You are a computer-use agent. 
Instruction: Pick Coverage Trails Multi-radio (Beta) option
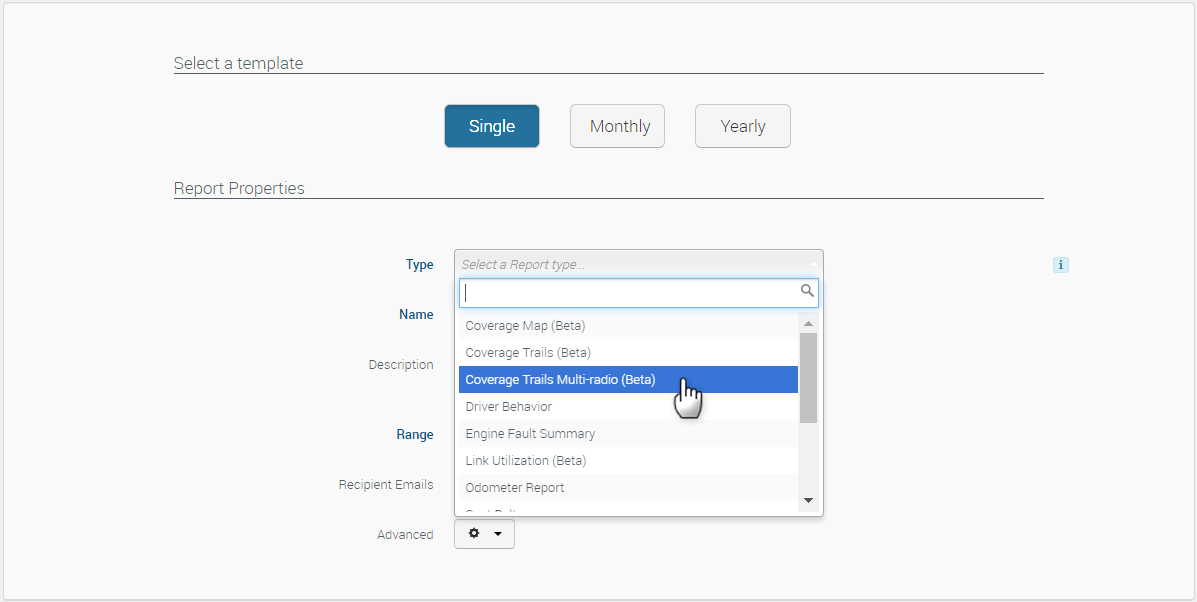(x=560, y=380)
